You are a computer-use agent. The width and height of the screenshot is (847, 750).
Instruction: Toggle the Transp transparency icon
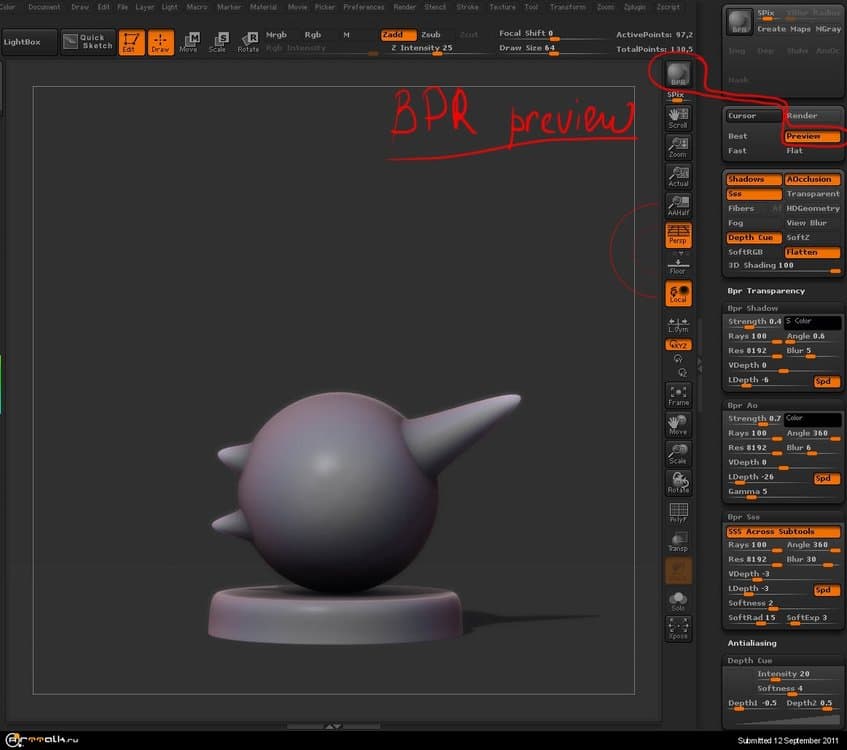[x=678, y=541]
